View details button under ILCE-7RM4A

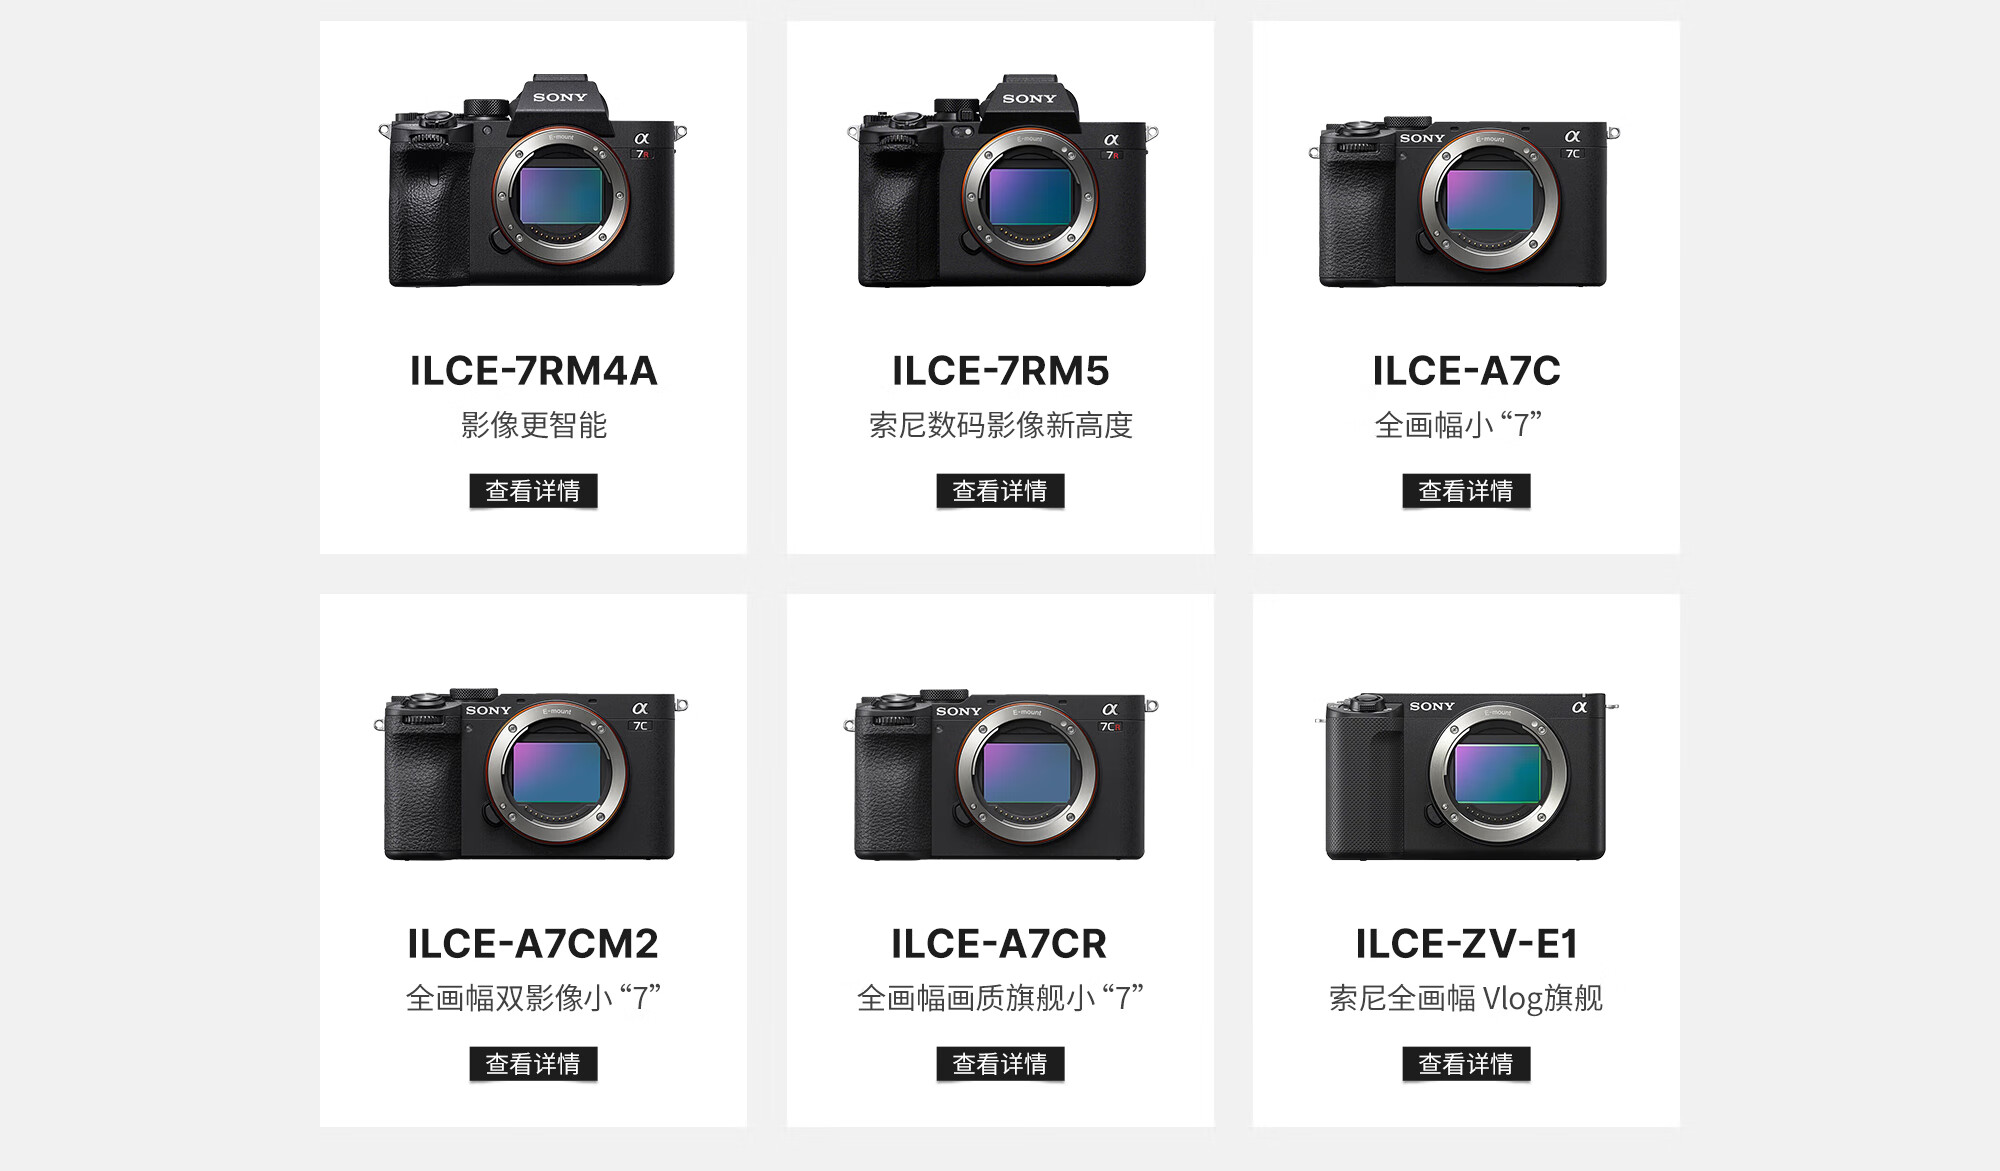point(533,491)
